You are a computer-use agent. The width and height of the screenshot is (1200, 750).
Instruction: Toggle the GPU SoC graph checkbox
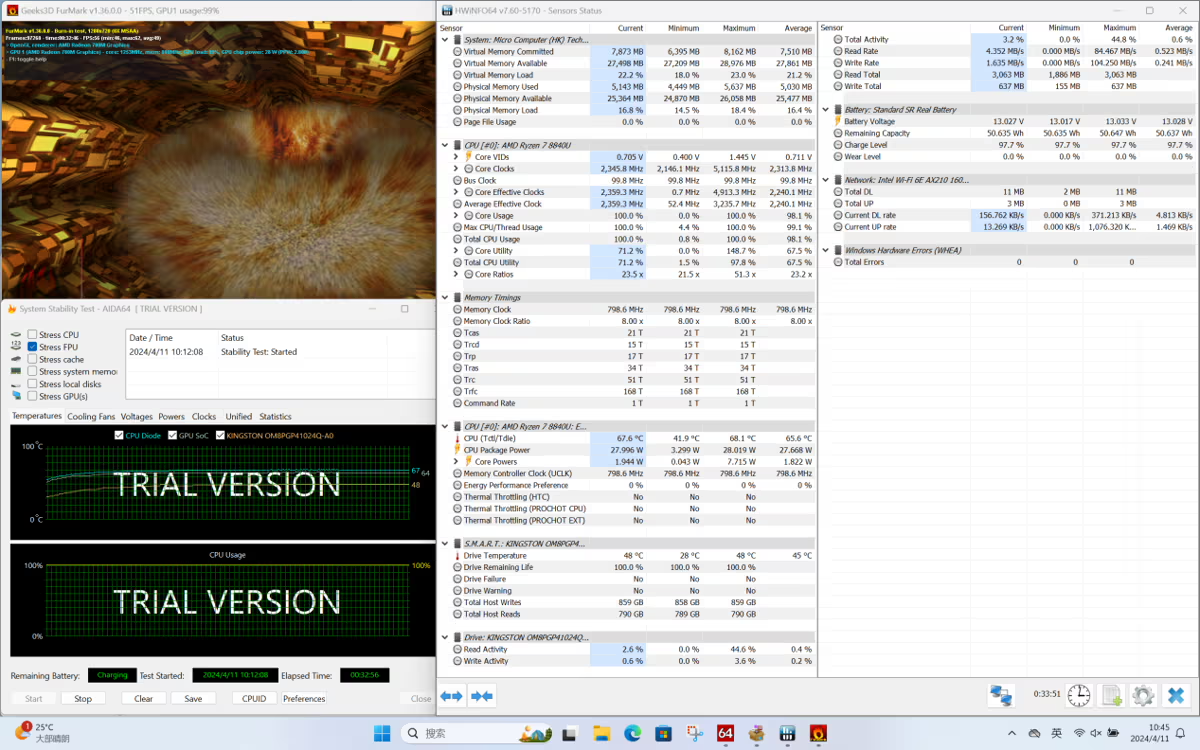[173, 435]
